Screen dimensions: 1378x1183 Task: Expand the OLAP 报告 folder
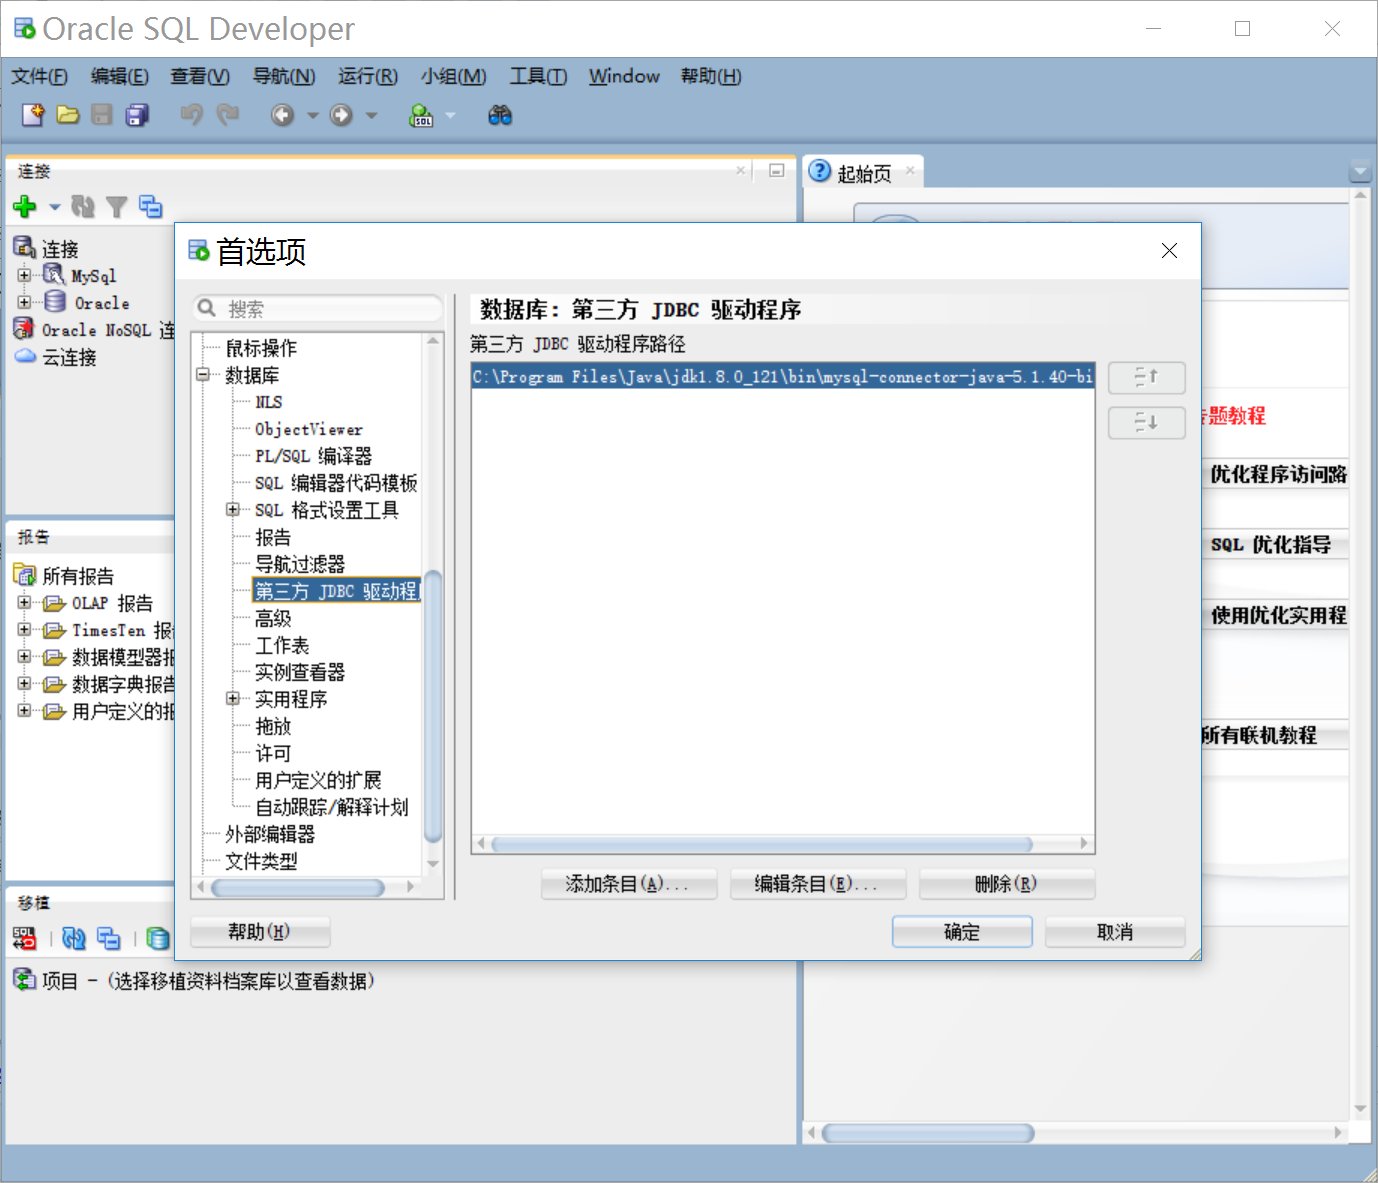[24, 603]
